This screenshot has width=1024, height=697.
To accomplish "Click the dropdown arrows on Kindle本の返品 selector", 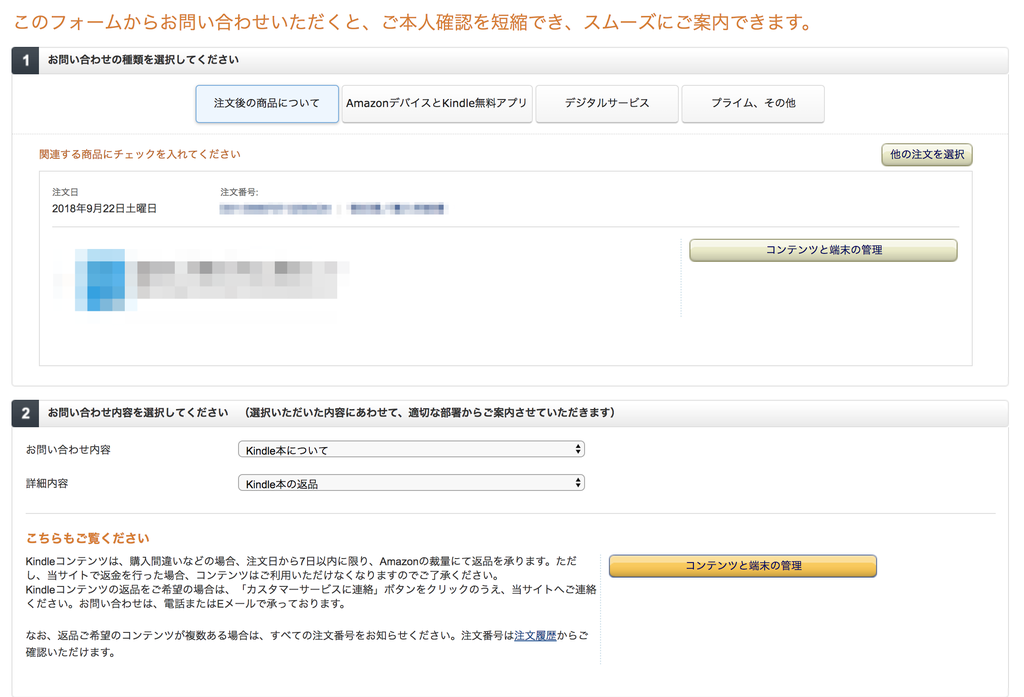I will 578,483.
